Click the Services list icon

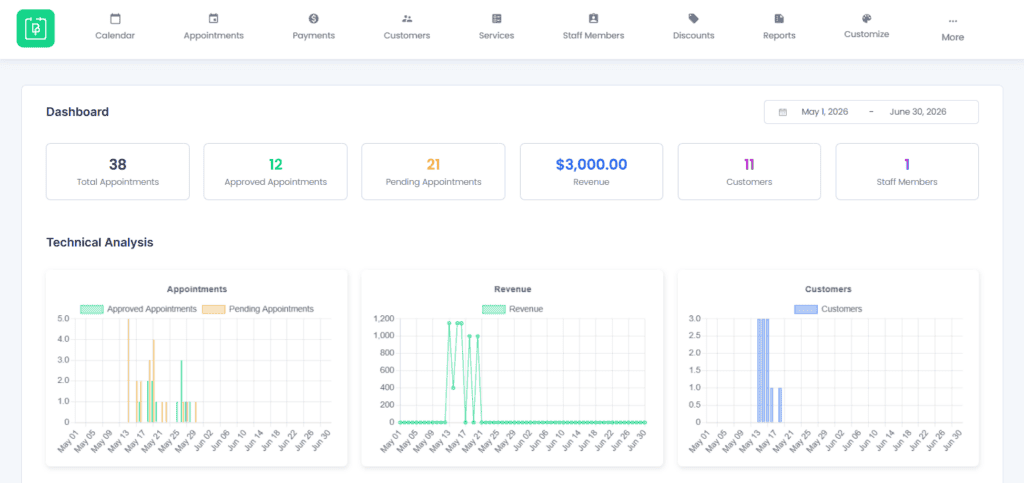click(496, 18)
